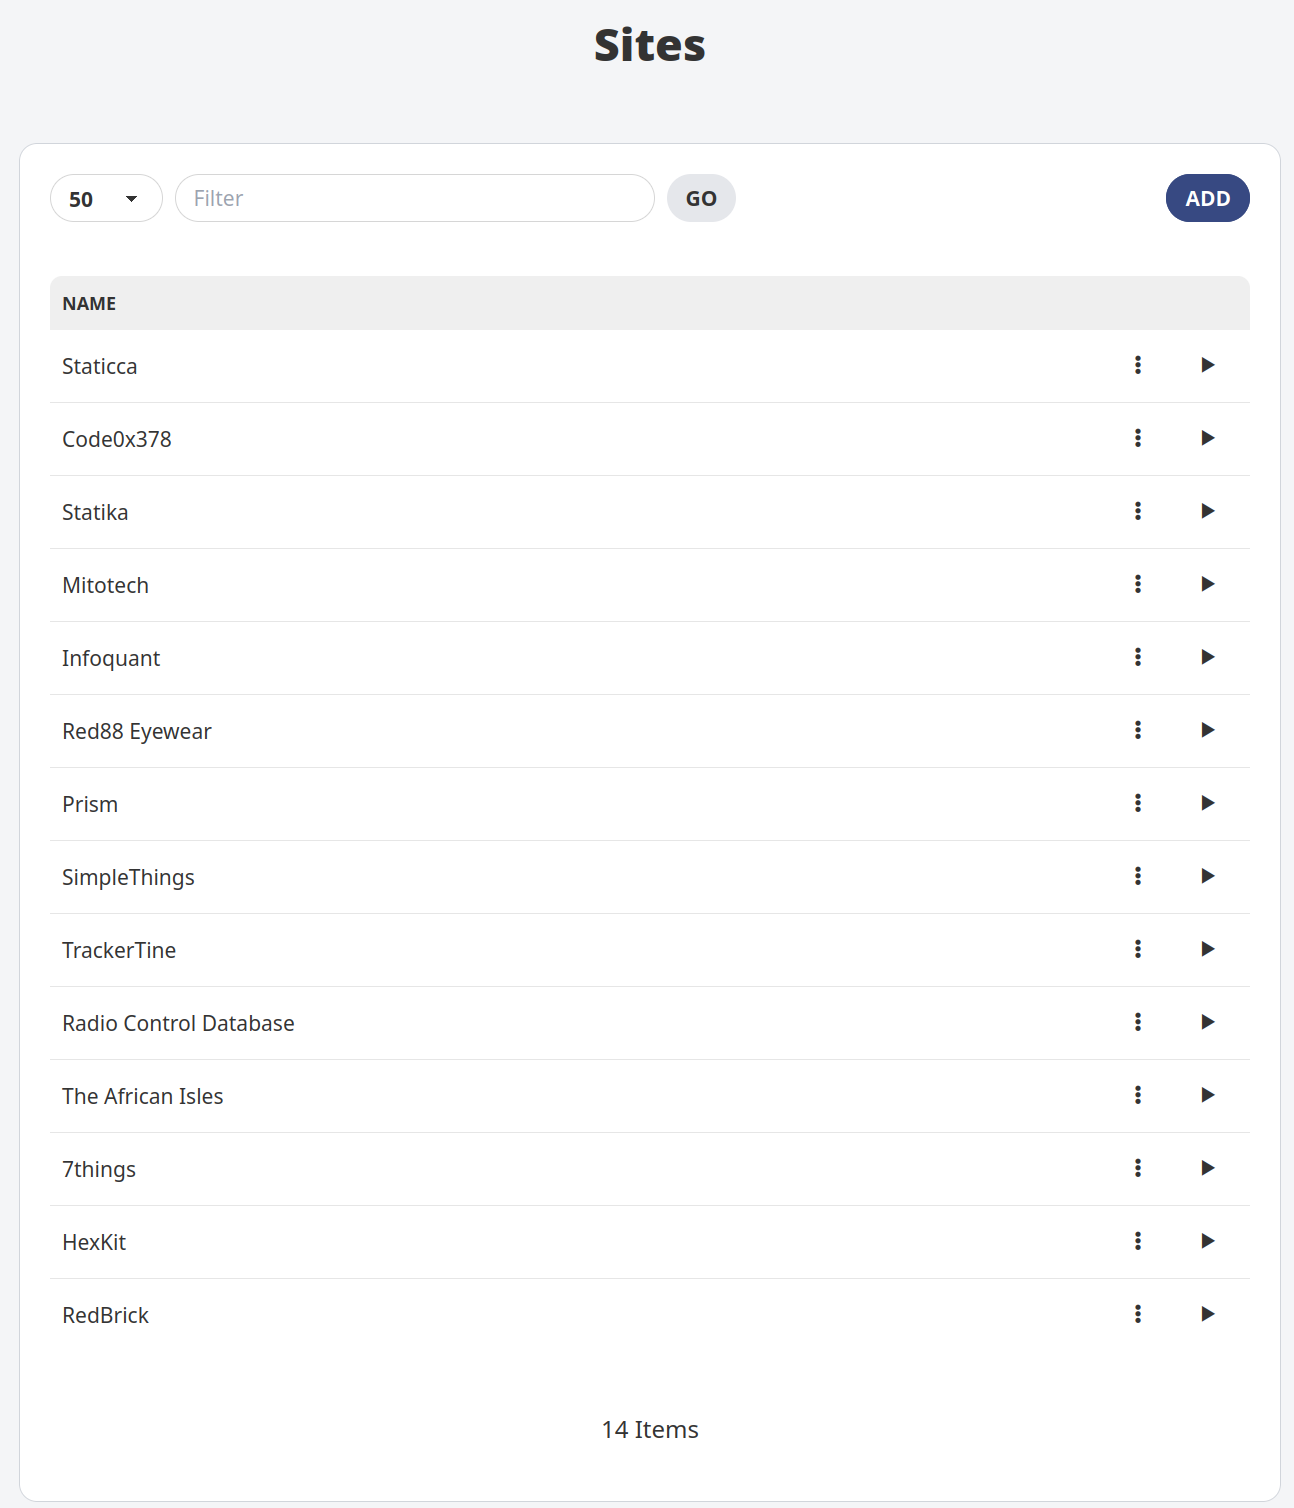Viewport: 1294px width, 1508px height.
Task: Click the GO filter button
Action: pos(701,198)
